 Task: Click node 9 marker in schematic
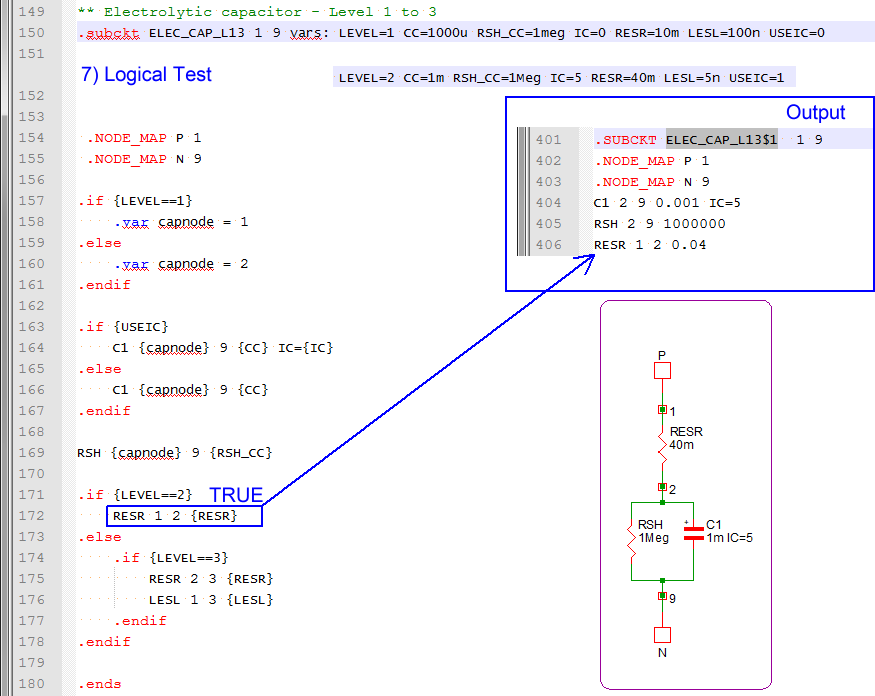[x=662, y=596]
